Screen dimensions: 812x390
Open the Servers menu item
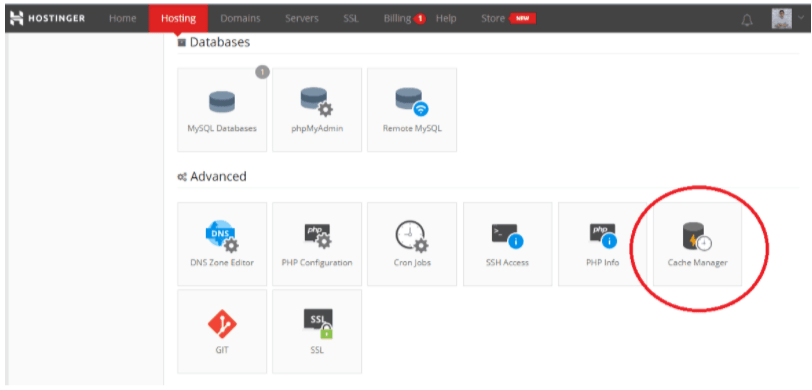[302, 19]
